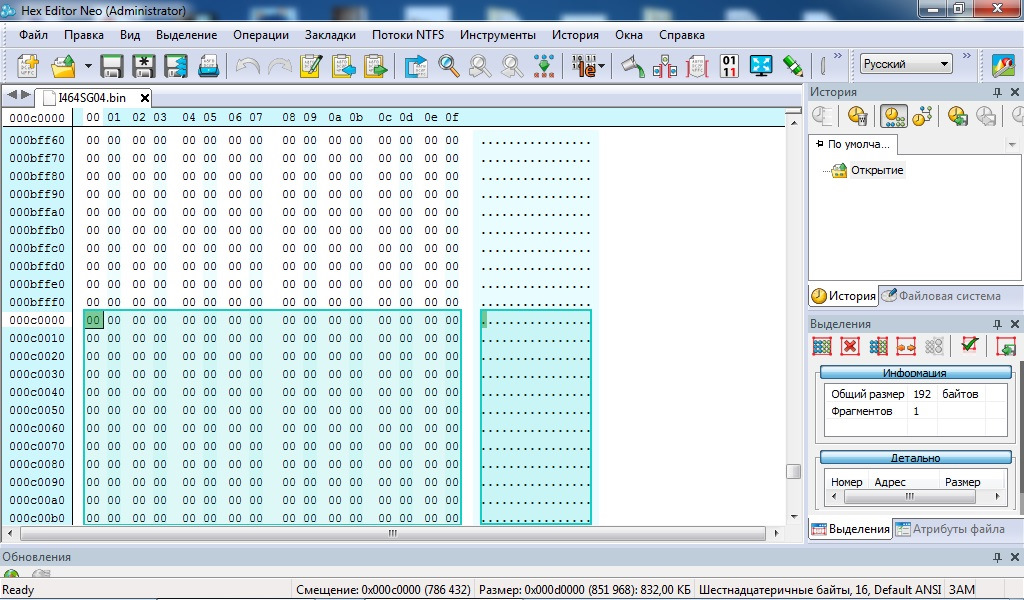Open the Закладки menu
This screenshot has height=600, width=1024.
(330, 35)
